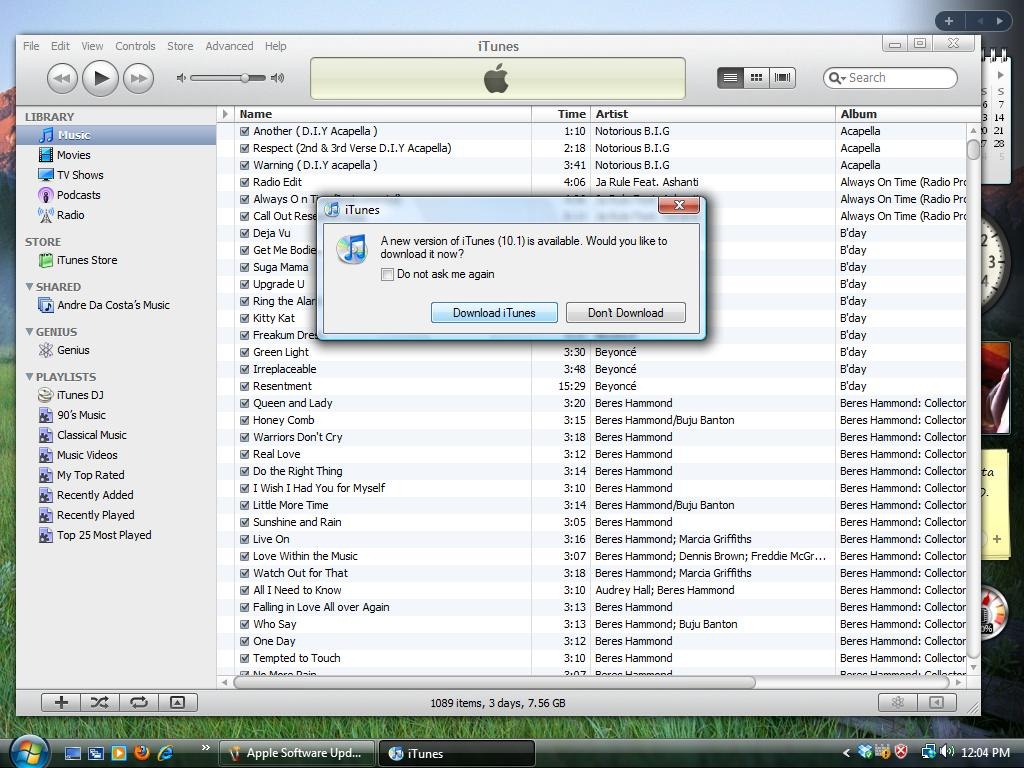
Task: Open the Store menu
Action: point(180,46)
